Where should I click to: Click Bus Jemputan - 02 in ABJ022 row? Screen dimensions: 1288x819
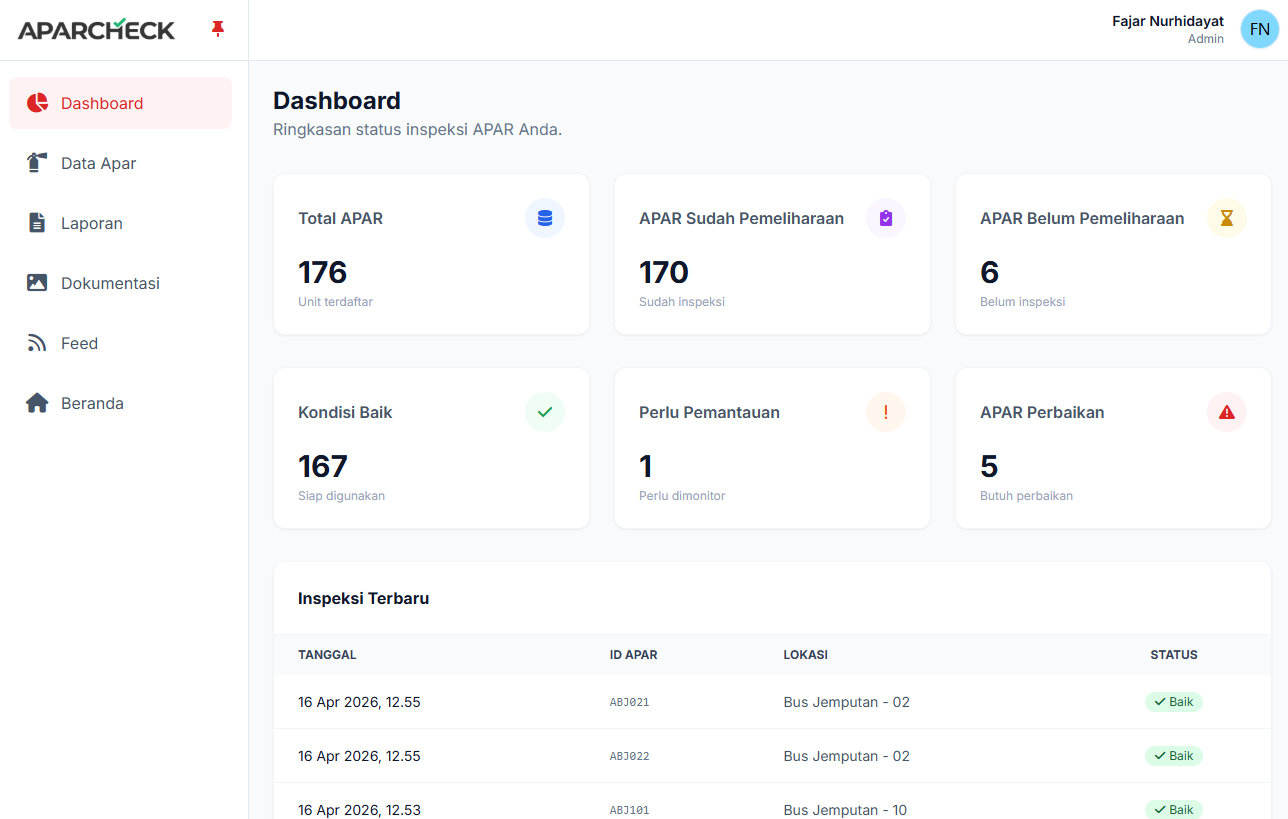pos(847,756)
